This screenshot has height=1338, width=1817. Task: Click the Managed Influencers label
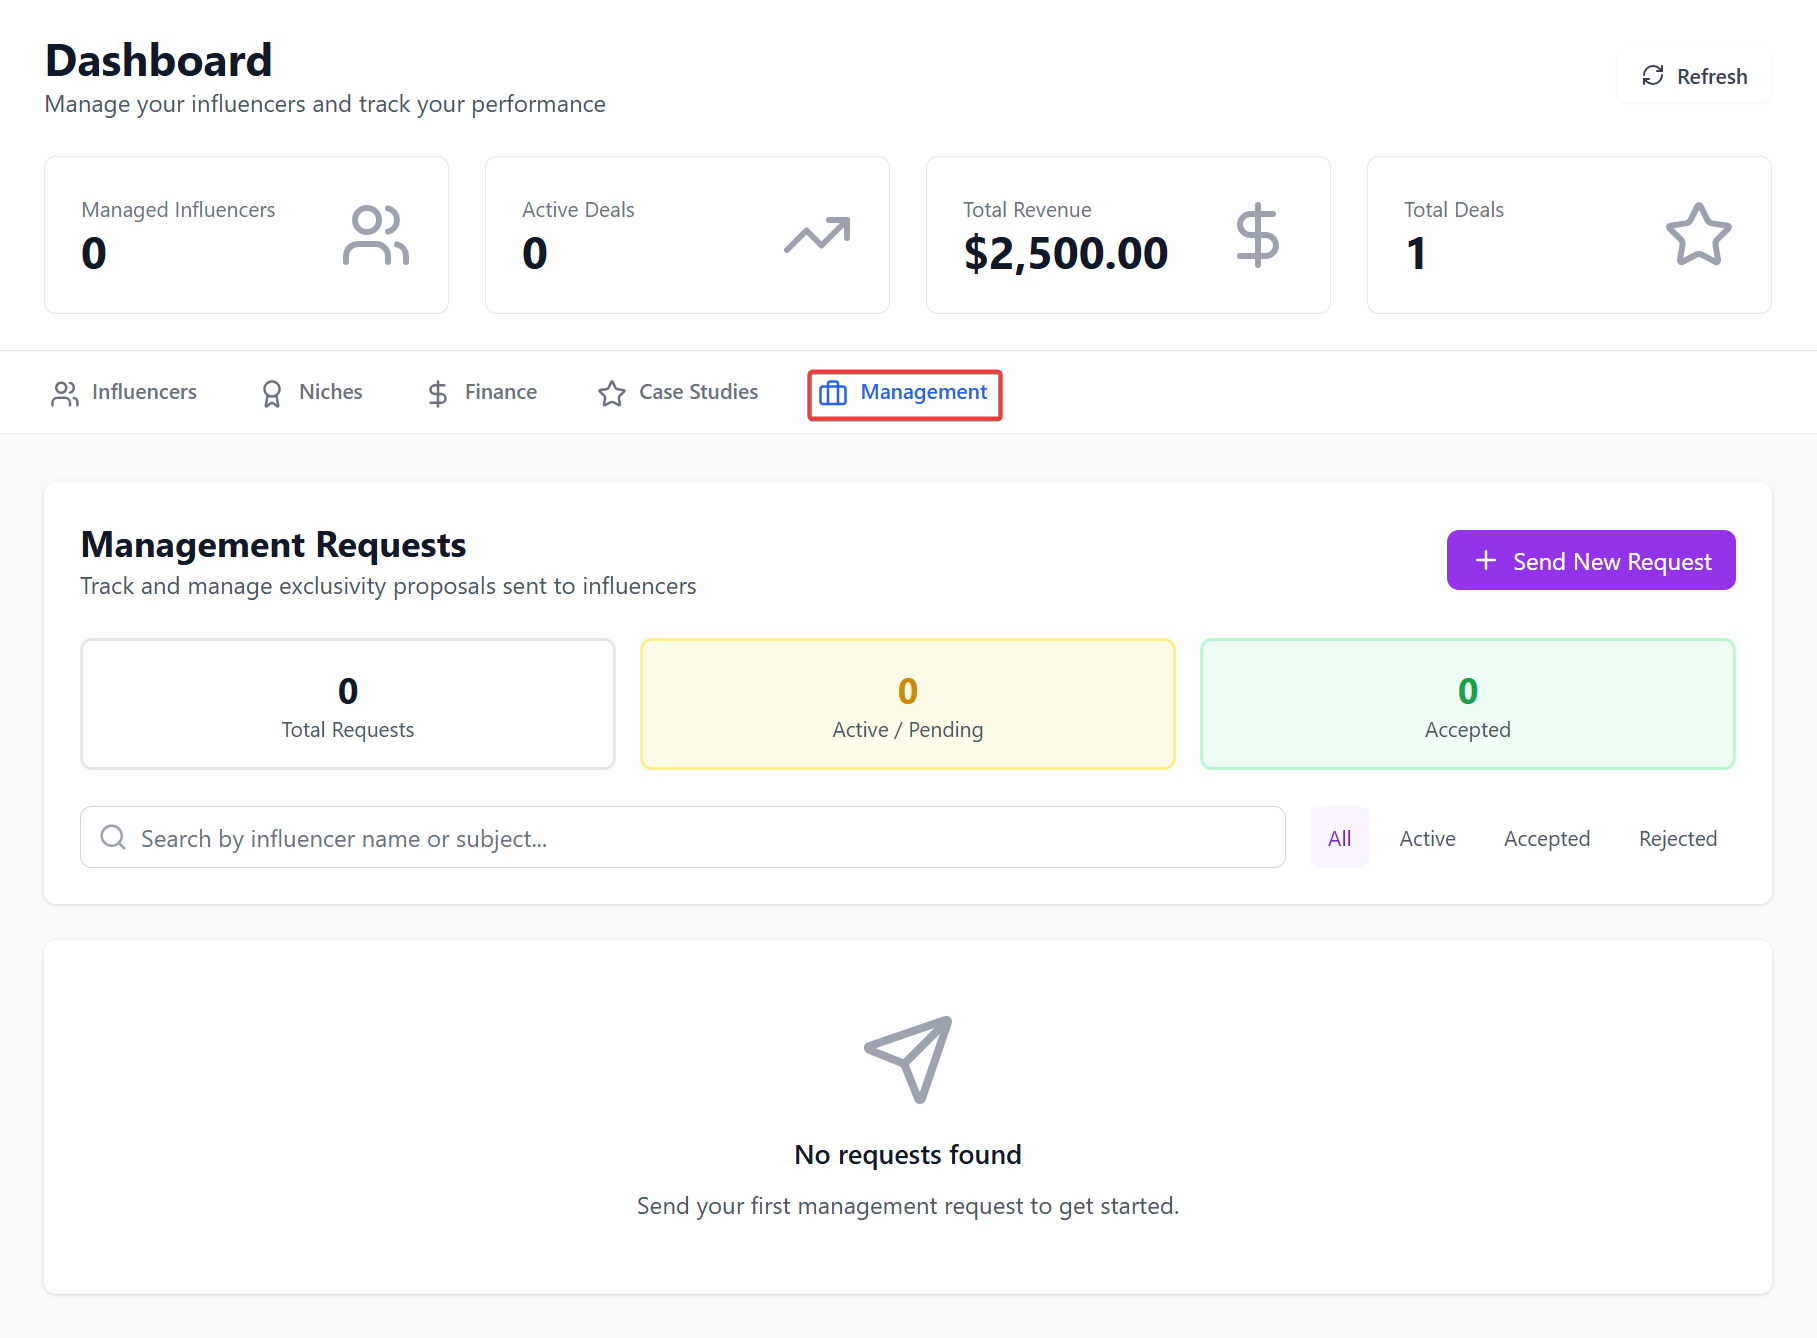coord(178,210)
